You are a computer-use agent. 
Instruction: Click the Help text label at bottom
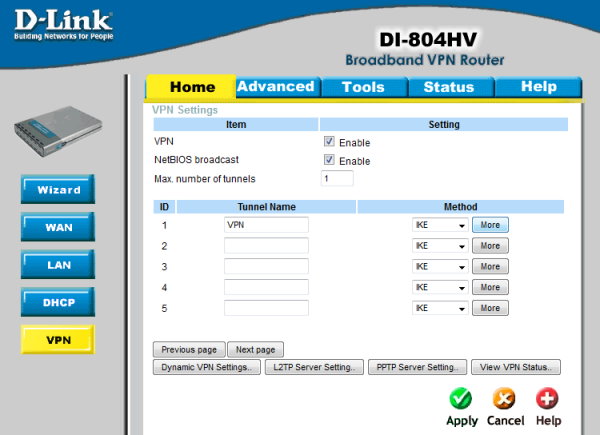(548, 420)
